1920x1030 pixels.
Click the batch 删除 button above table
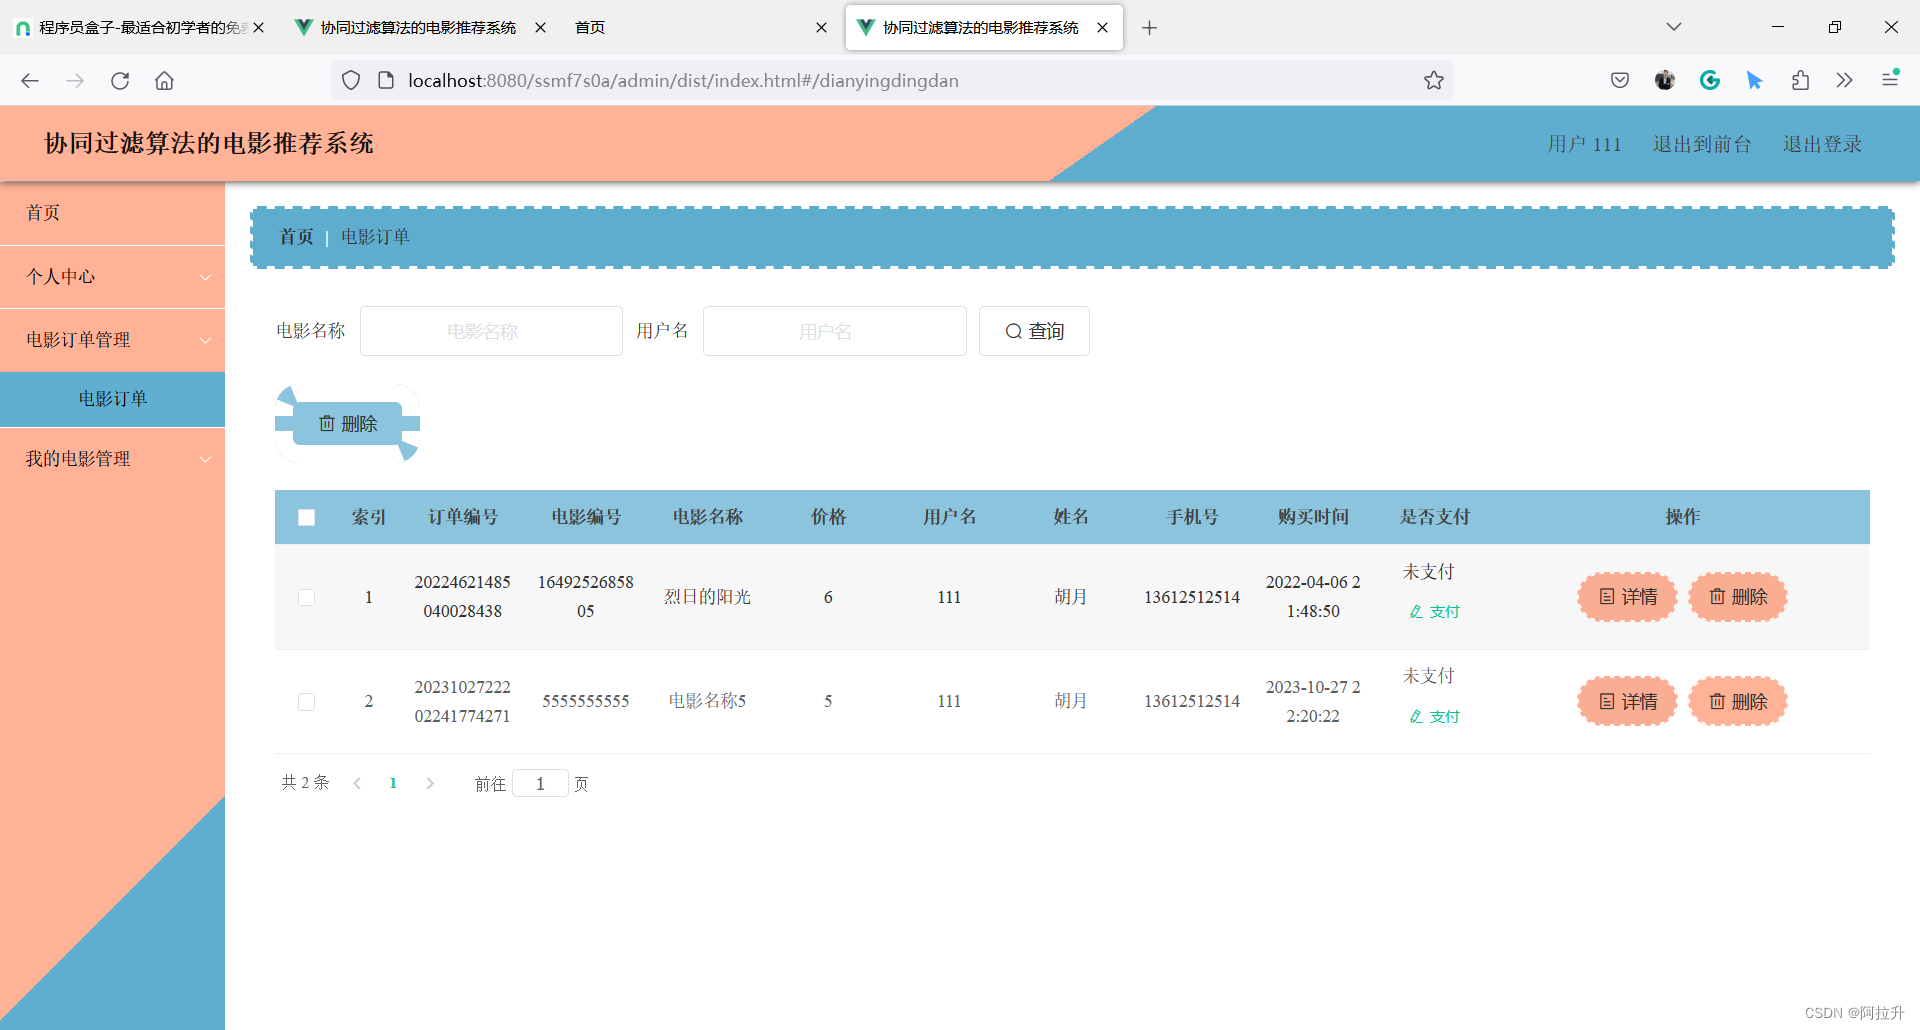348,424
